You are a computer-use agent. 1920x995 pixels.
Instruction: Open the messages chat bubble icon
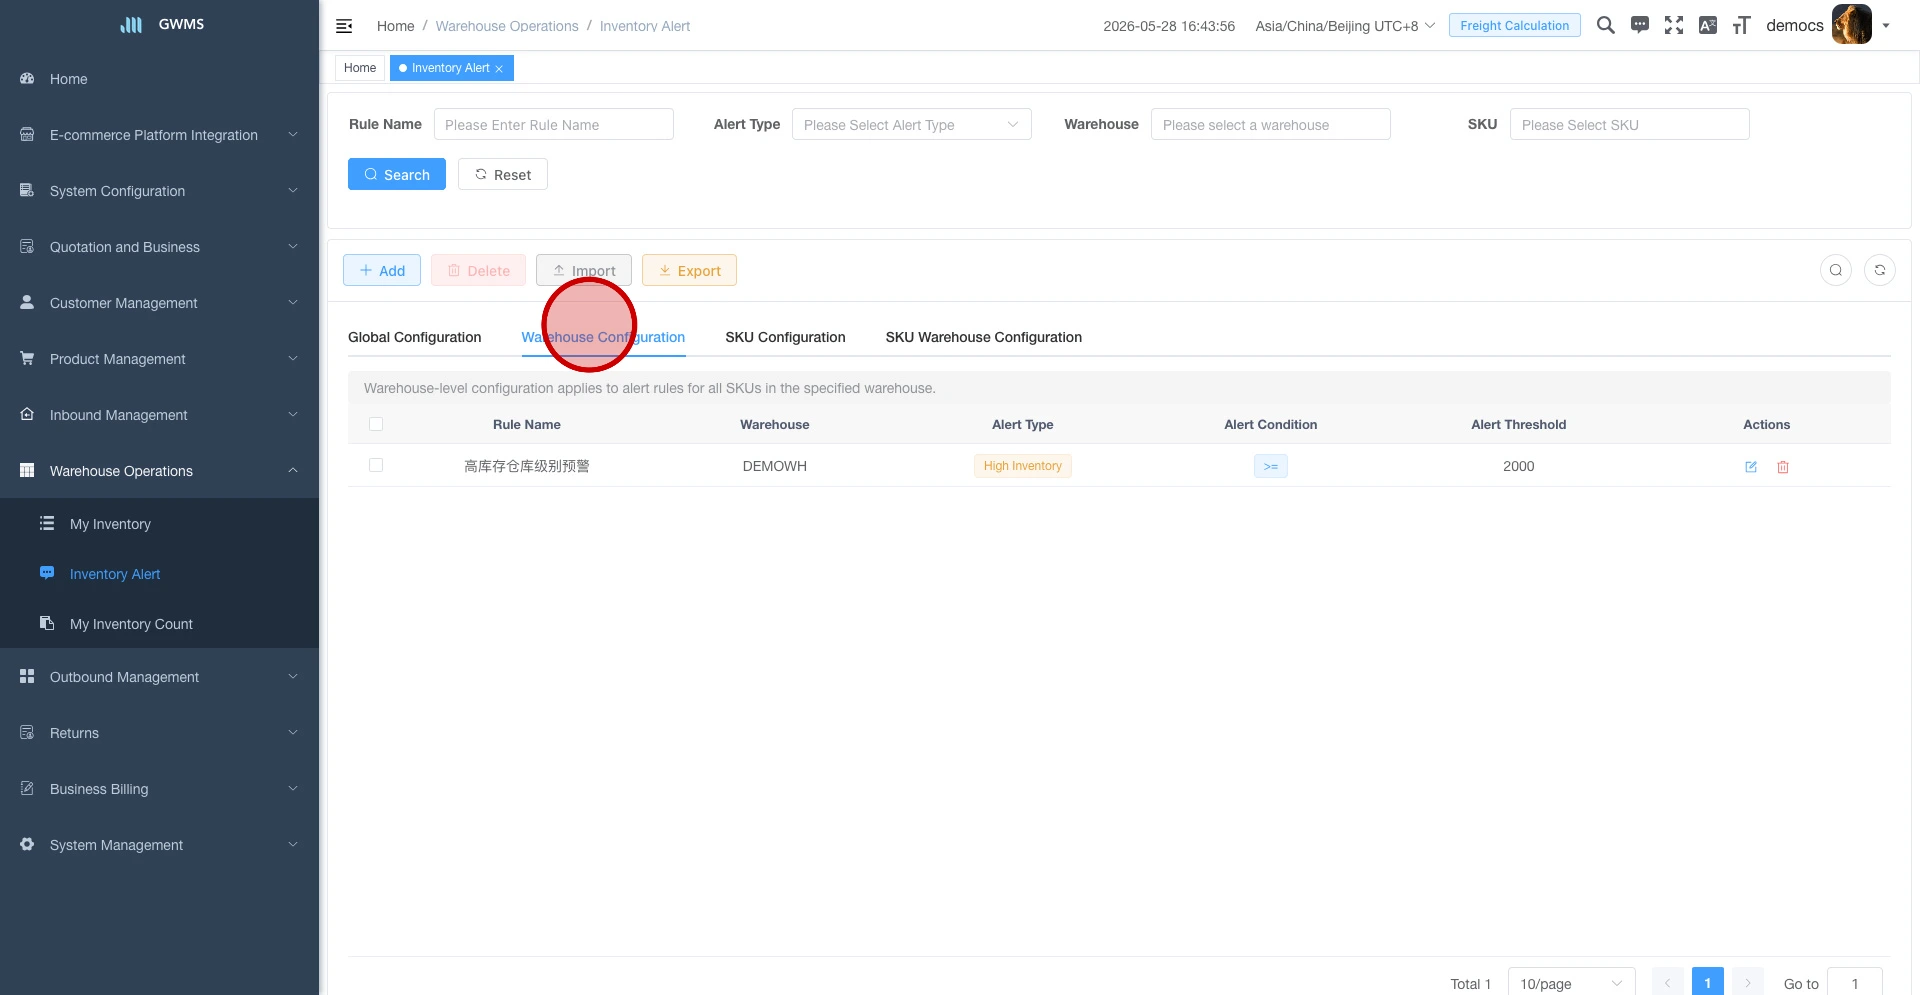[1640, 25]
